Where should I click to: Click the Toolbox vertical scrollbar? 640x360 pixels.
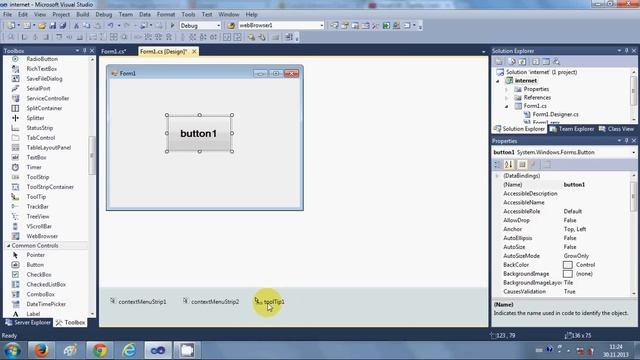pyautogui.click(x=92, y=155)
